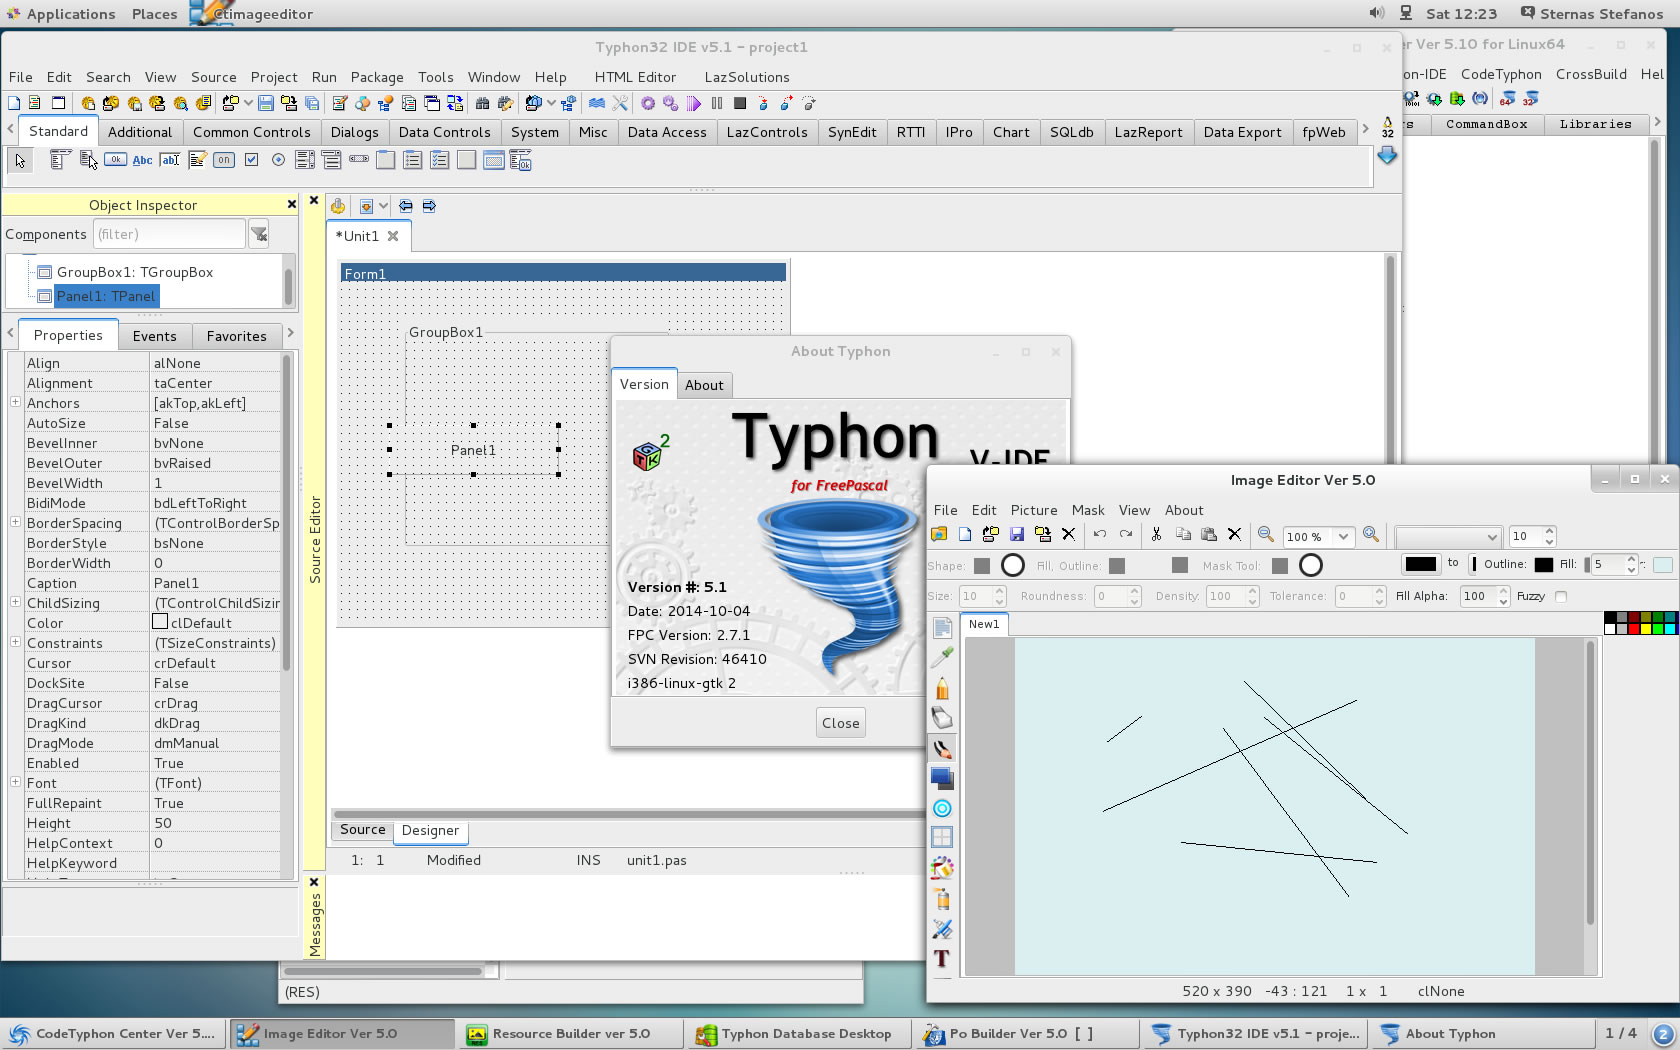
Task: Click Redo arrow in Image Editor toolbar
Action: [1126, 535]
